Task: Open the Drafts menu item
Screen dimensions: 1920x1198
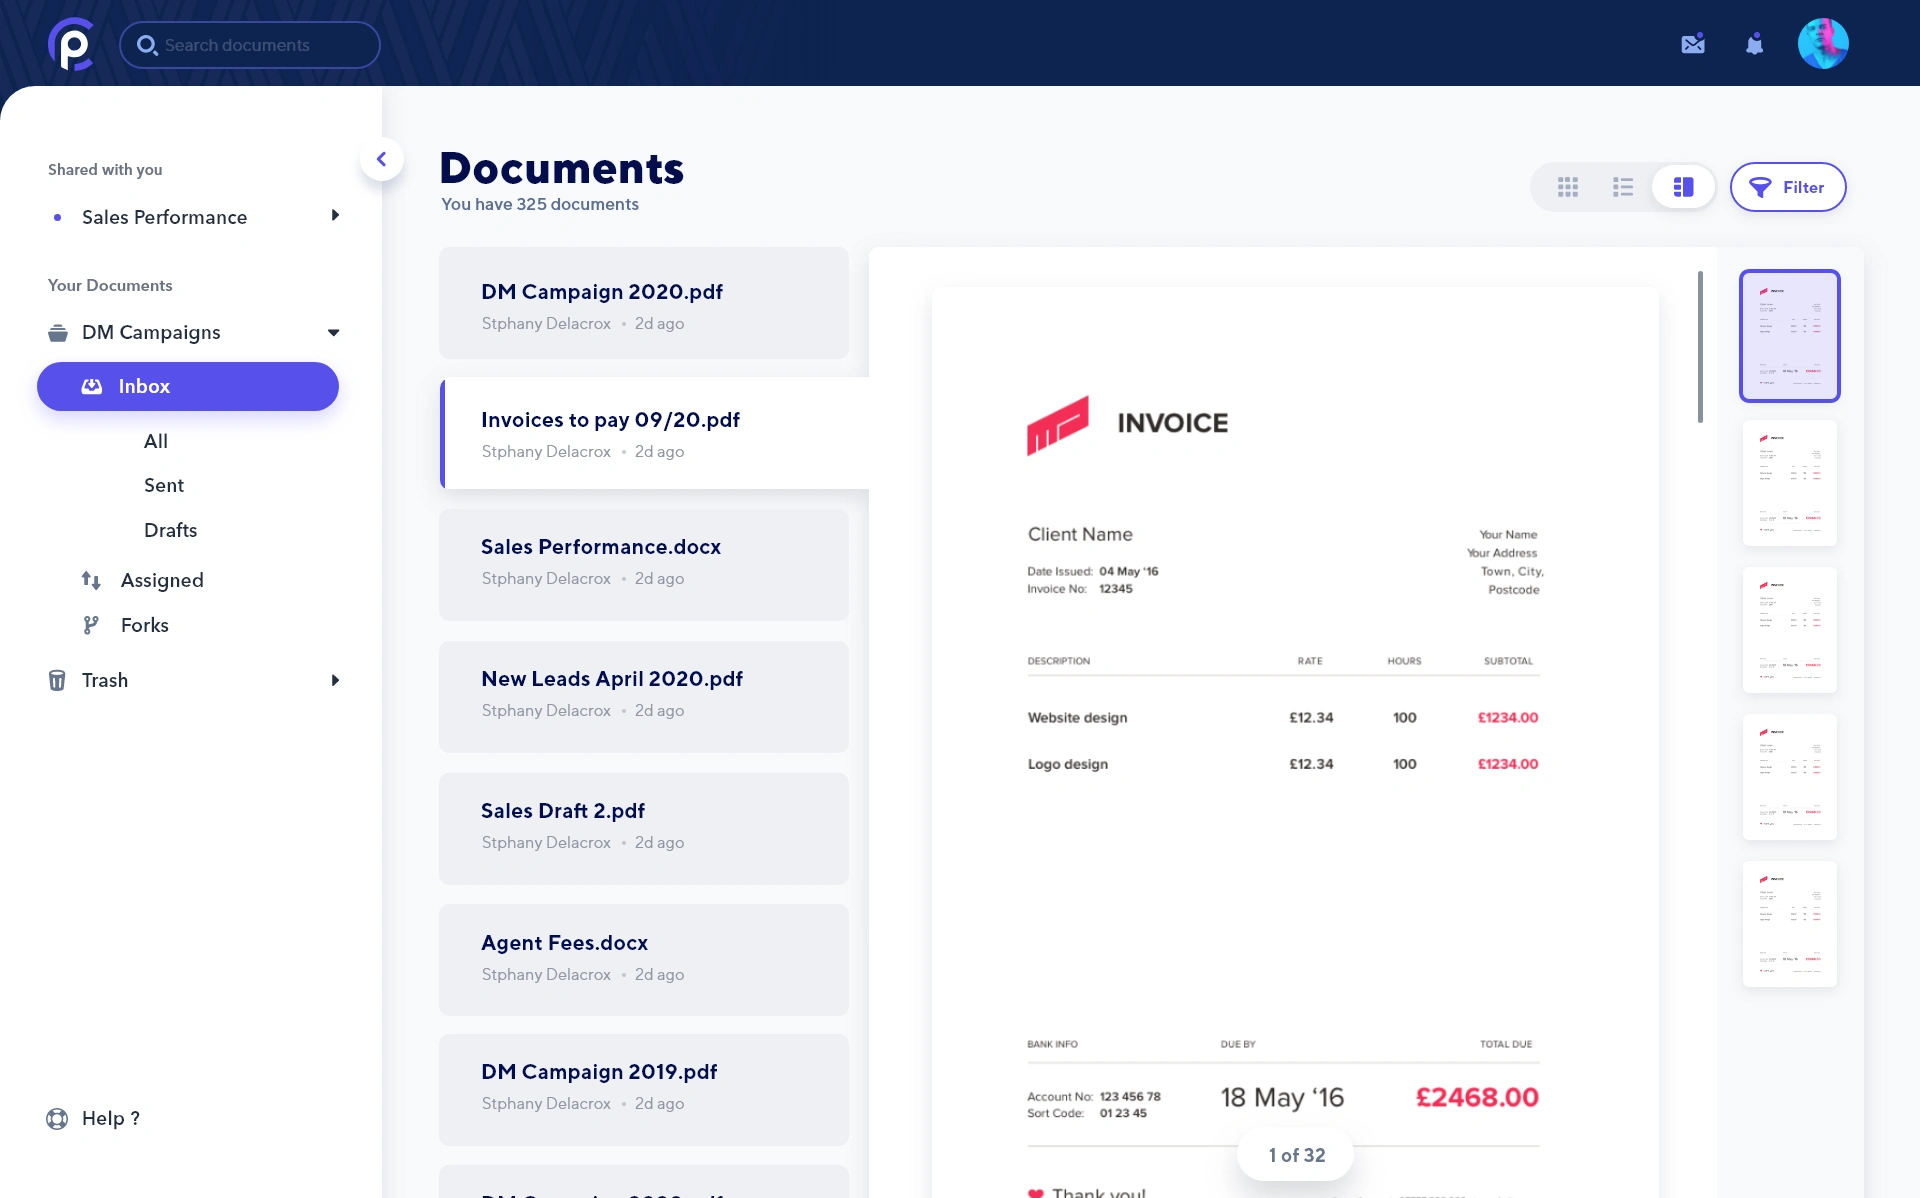Action: (170, 530)
